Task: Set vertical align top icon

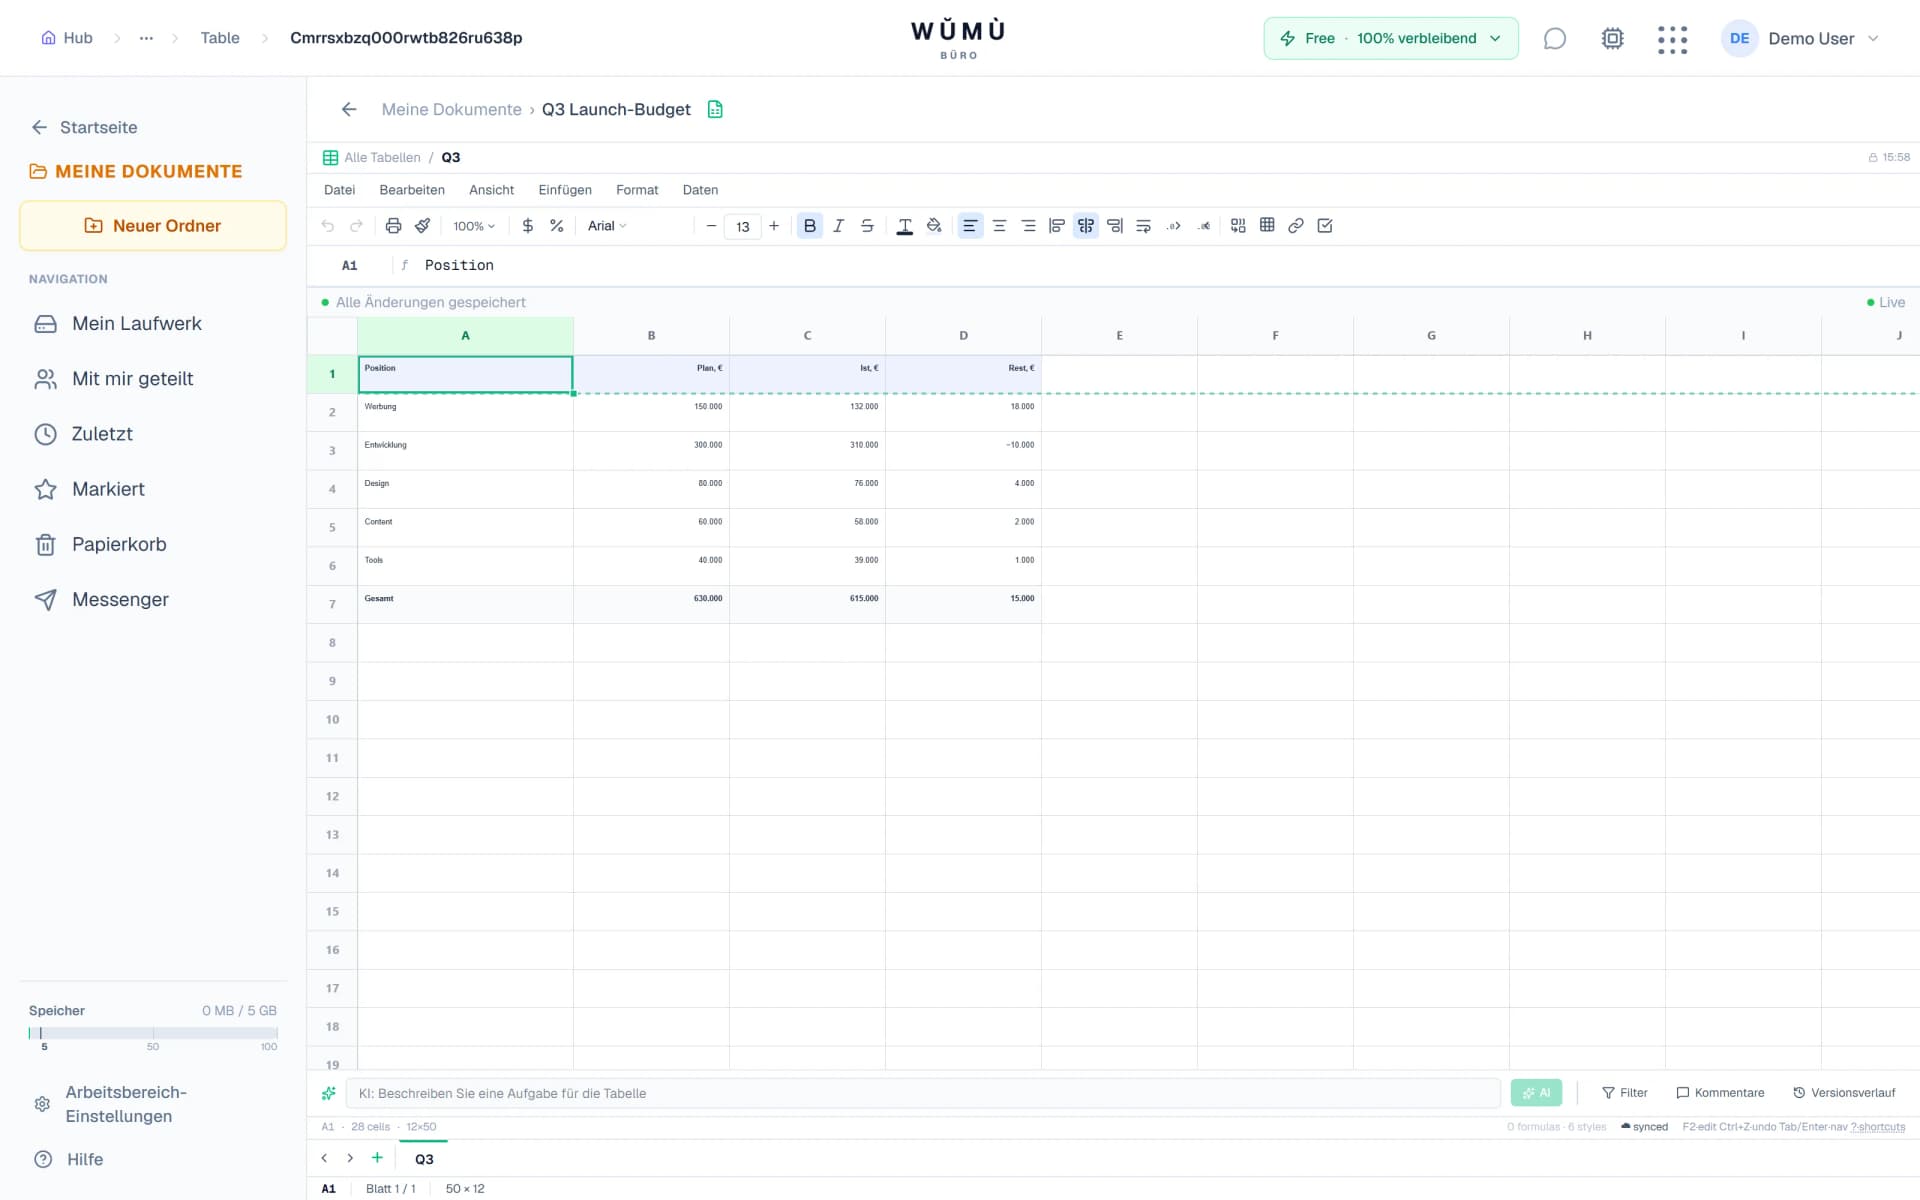Action: pyautogui.click(x=1057, y=226)
